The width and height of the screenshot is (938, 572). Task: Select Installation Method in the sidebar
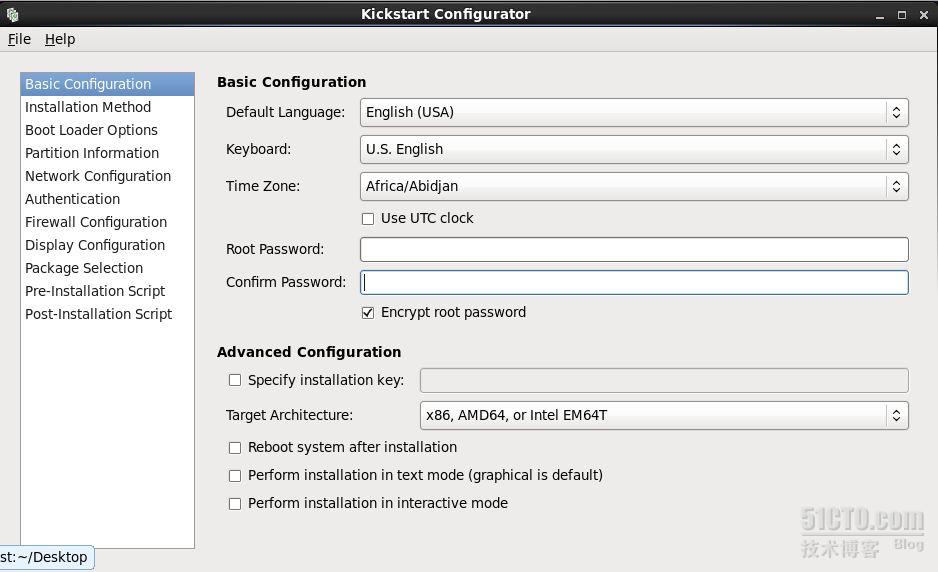tap(88, 107)
